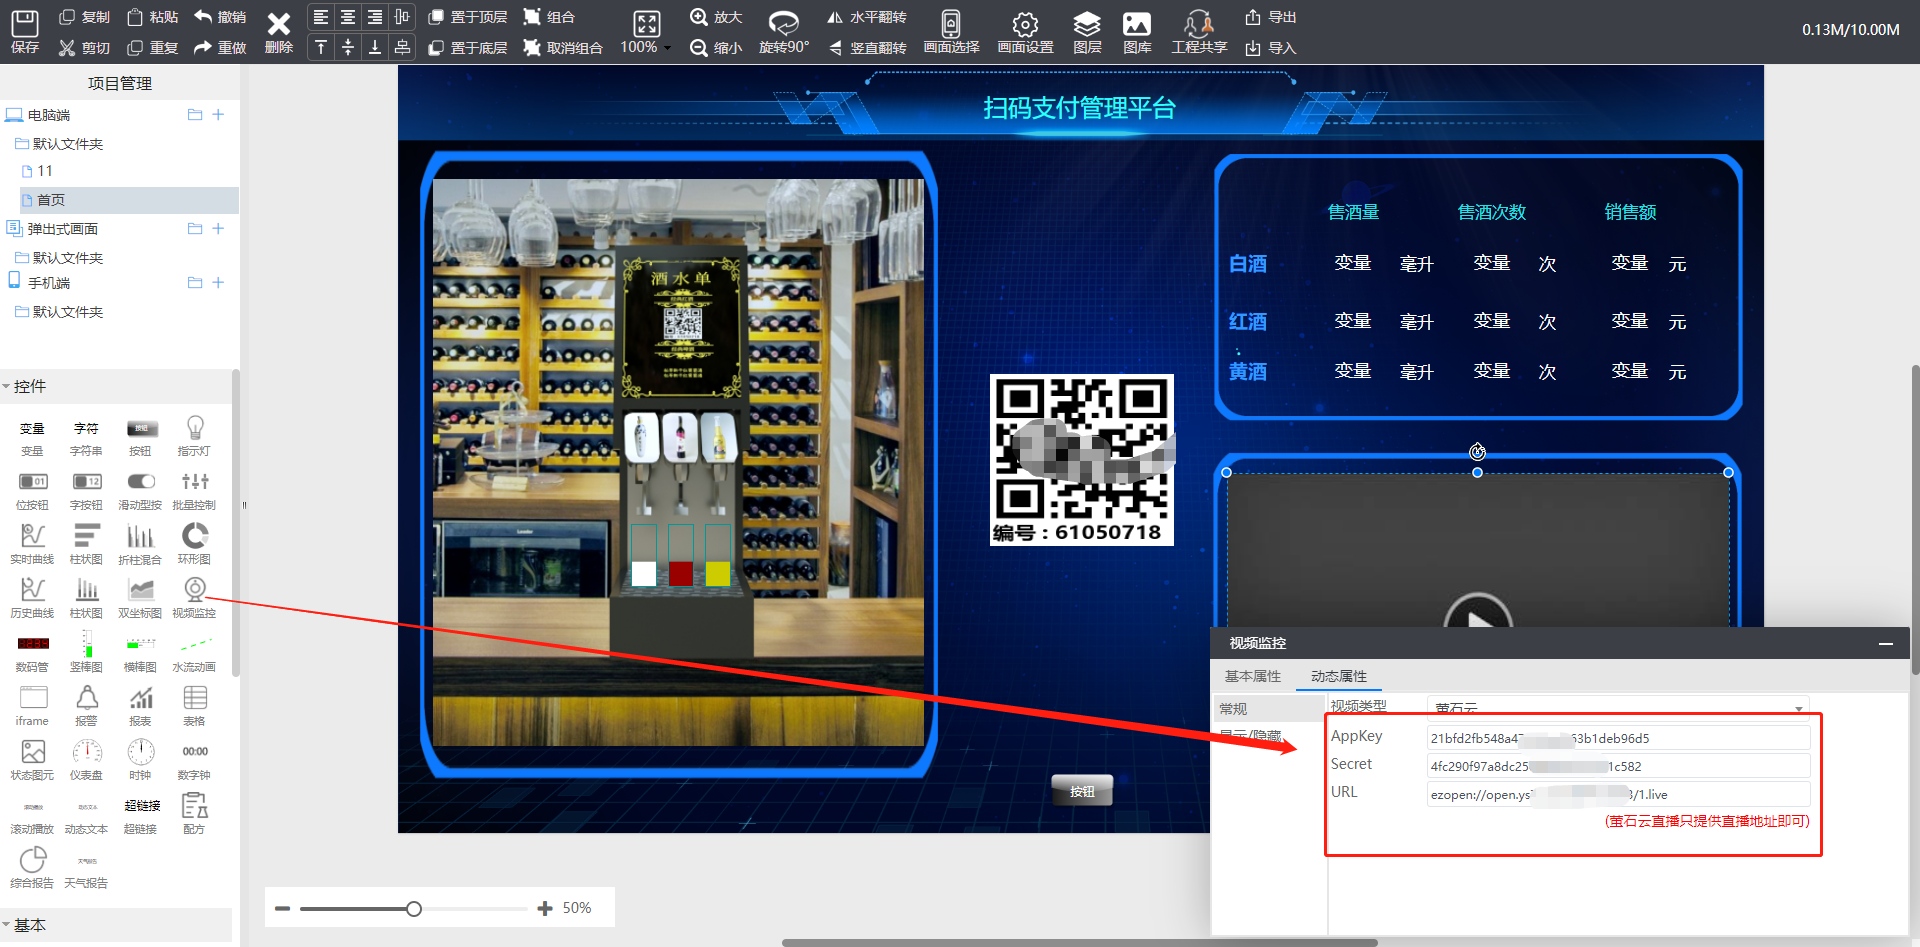Pick the 批量控制 batch control widget
The width and height of the screenshot is (1920, 947).
coord(195,491)
